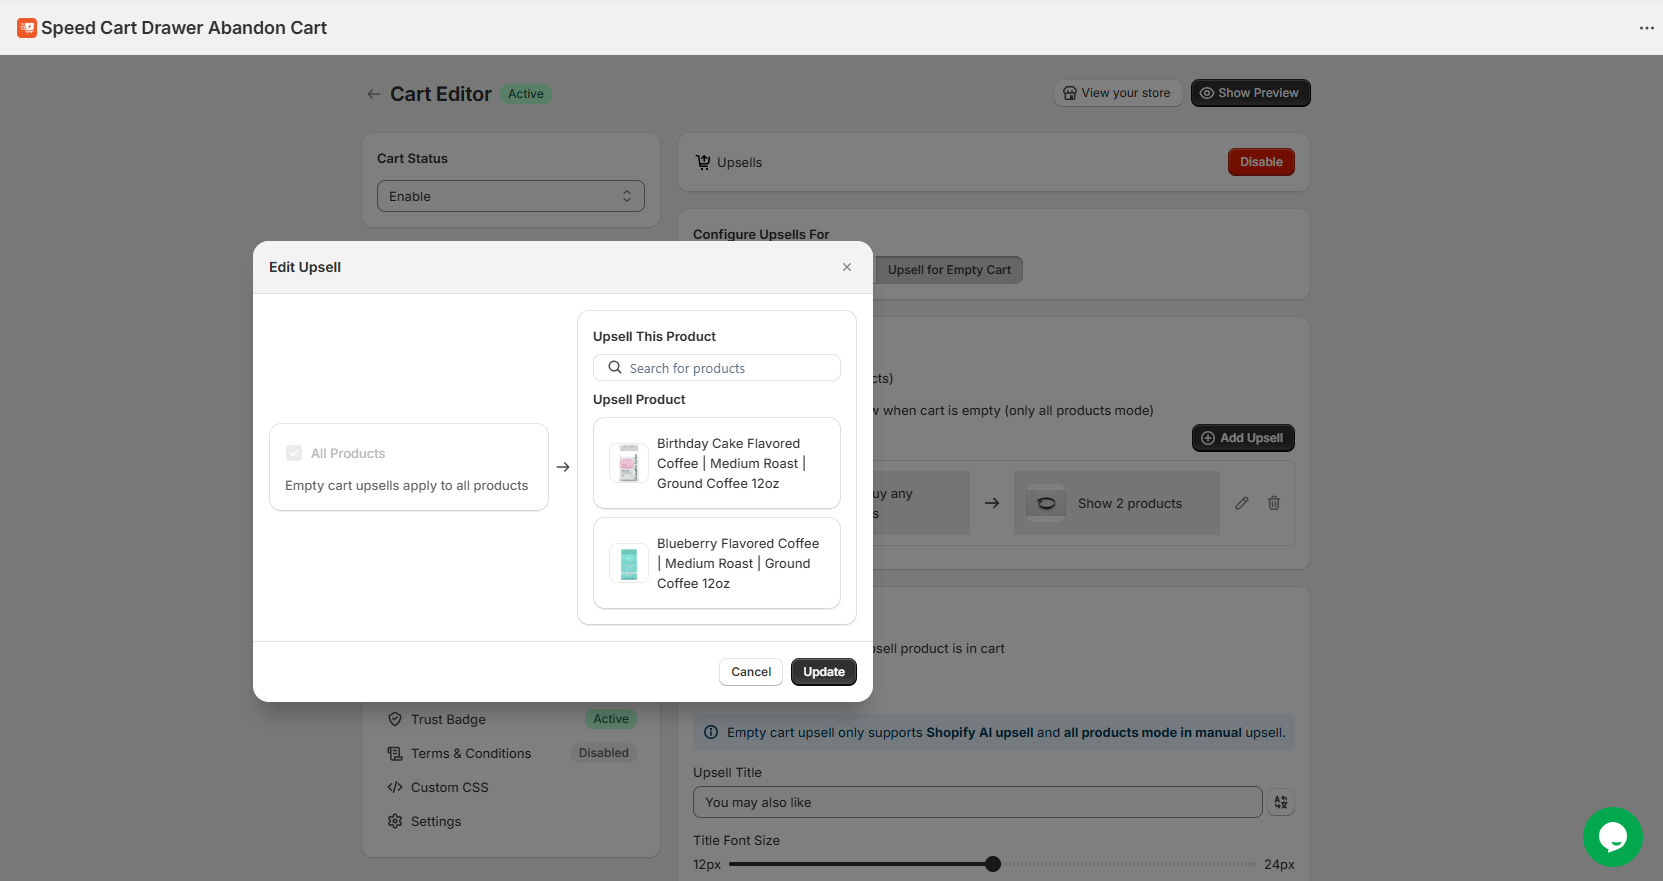The image size is (1663, 881).
Task: Open the Cart Status dropdown
Action: pos(510,196)
